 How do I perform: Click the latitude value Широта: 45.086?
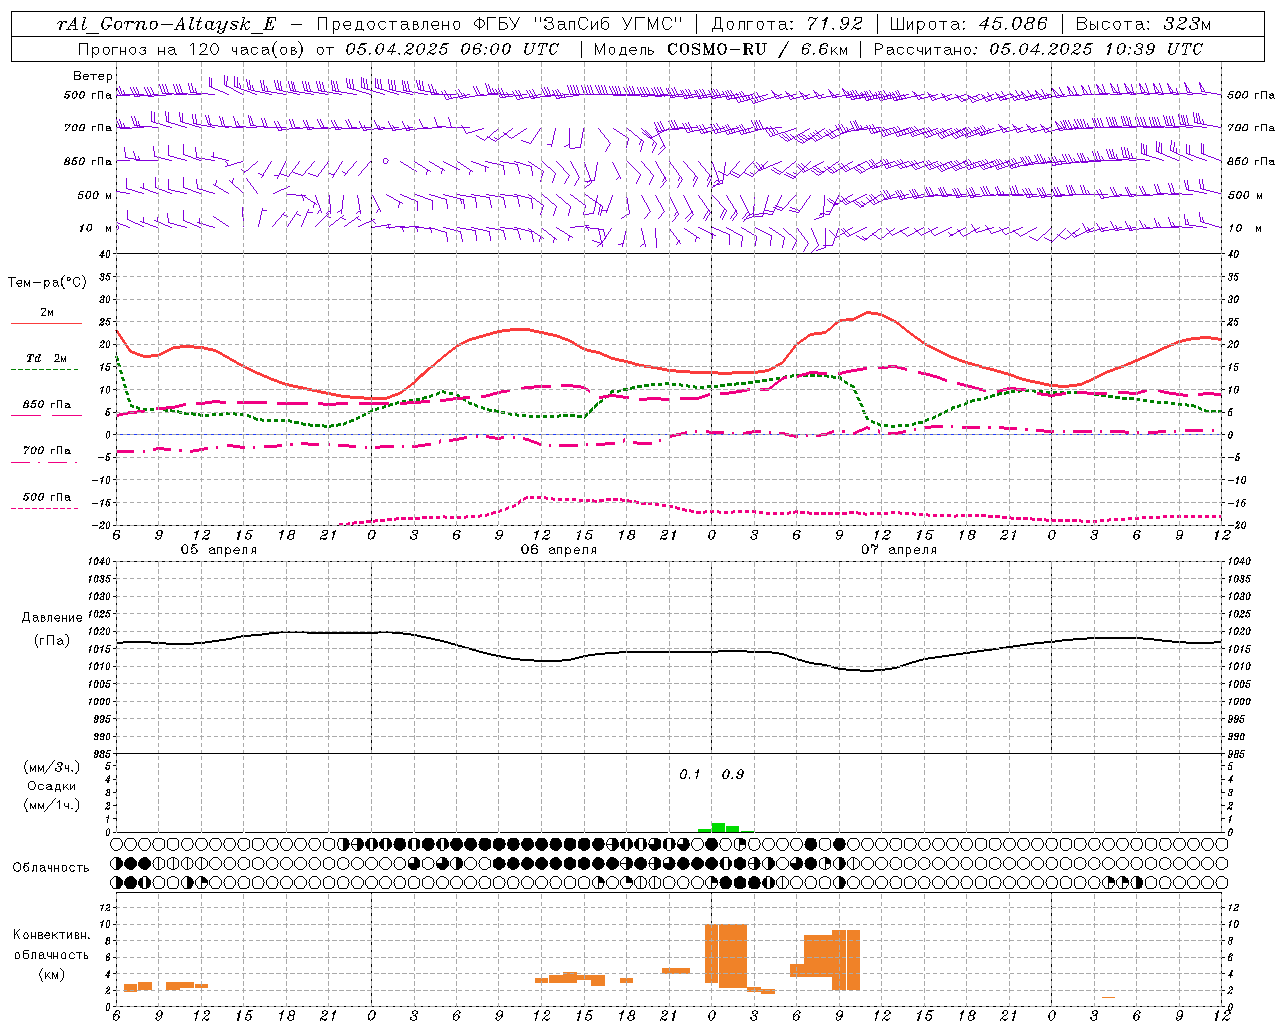[x=968, y=24]
